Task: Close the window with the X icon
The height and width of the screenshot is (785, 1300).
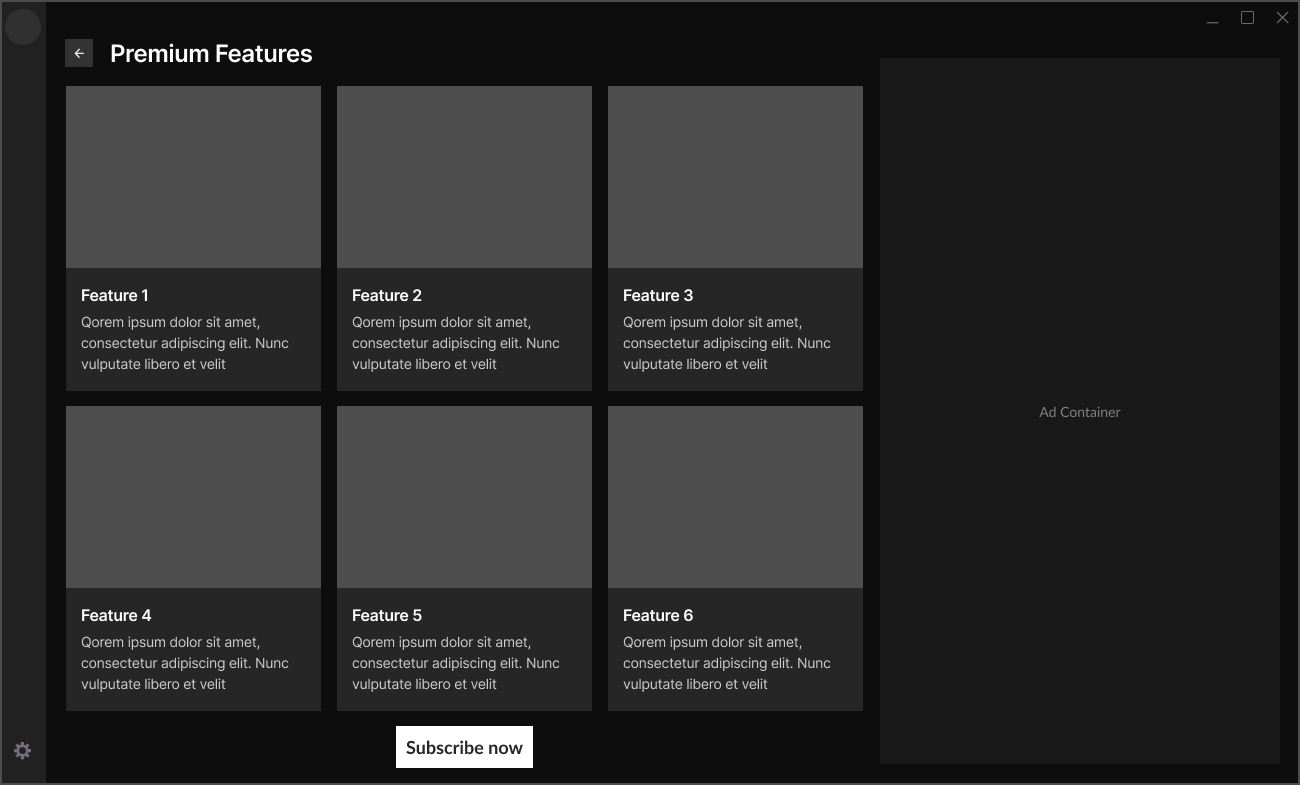Action: (x=1282, y=18)
